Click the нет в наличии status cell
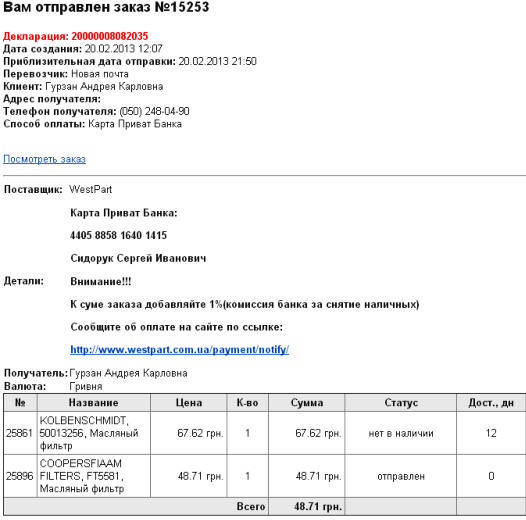The image size is (526, 520). (x=401, y=433)
